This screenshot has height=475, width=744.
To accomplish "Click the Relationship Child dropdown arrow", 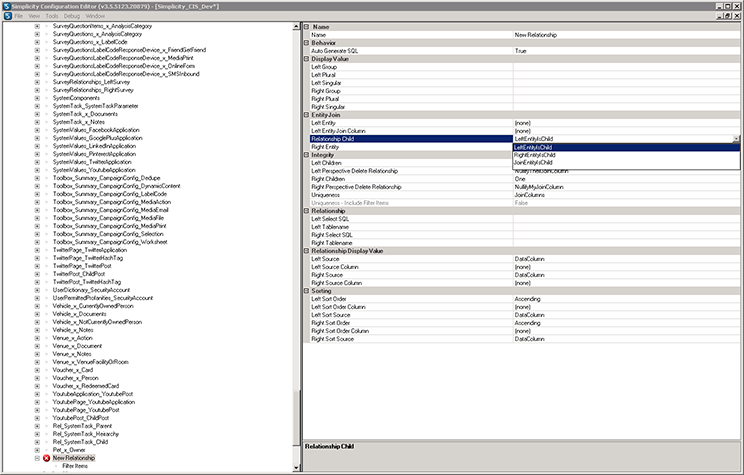I will (x=736, y=139).
